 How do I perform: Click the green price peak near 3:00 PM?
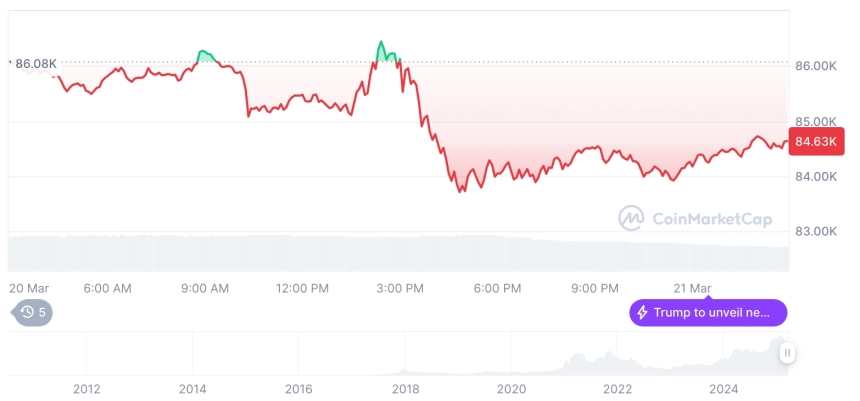(387, 52)
